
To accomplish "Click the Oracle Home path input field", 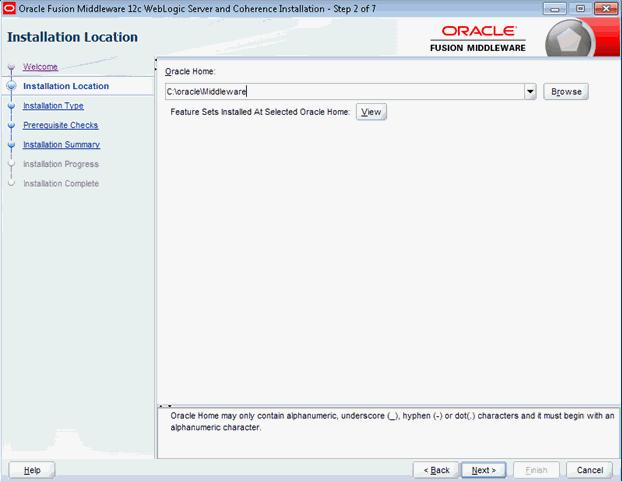I will click(x=344, y=92).
